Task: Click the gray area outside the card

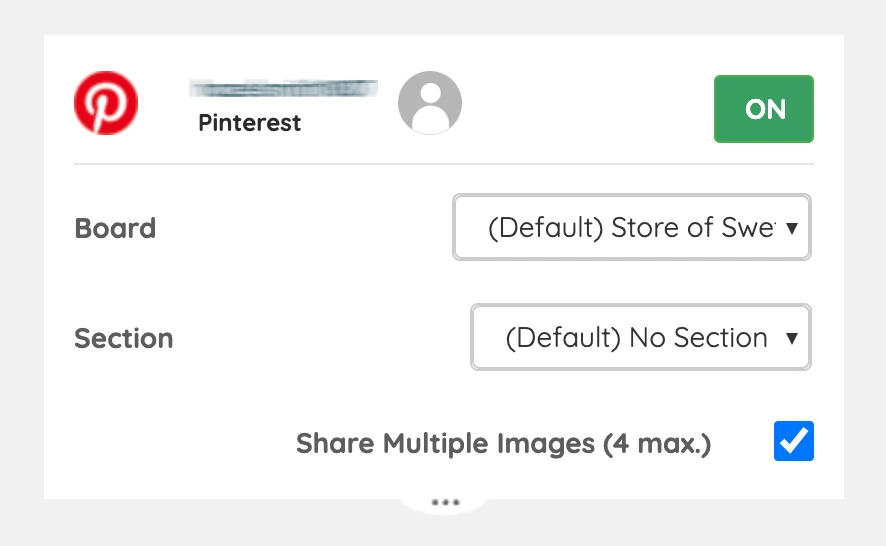Action: click(443, 17)
